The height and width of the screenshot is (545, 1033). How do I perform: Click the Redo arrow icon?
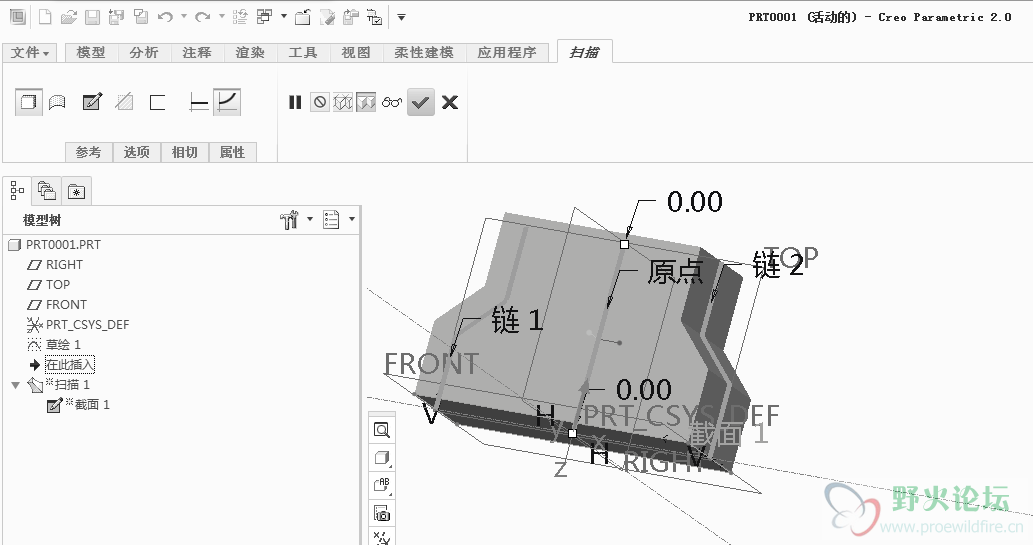pyautogui.click(x=203, y=17)
